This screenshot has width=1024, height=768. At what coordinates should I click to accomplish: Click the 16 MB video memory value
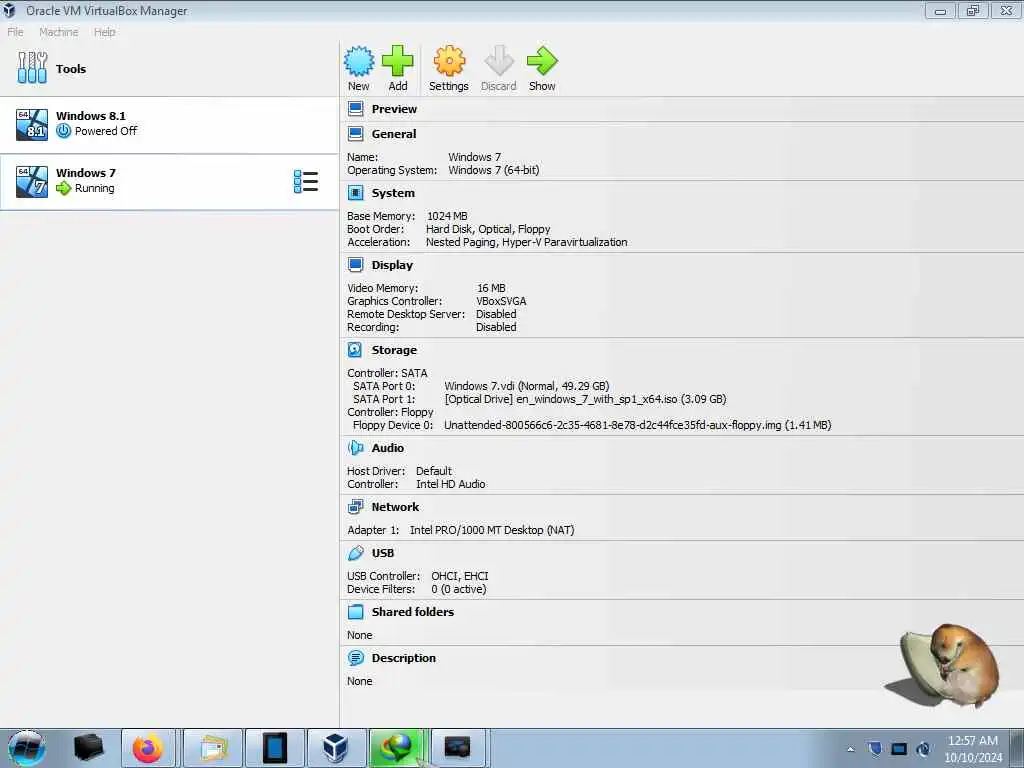tap(491, 288)
